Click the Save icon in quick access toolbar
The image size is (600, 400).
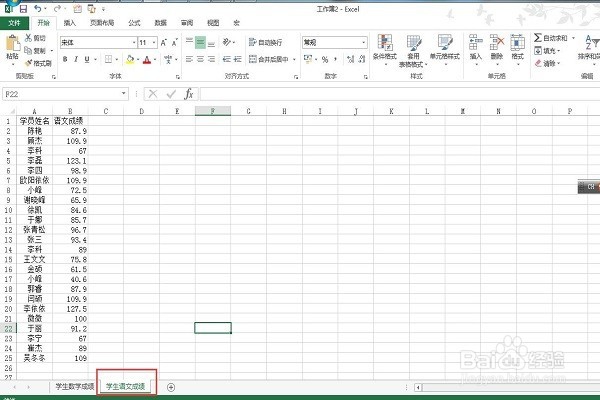point(23,9)
